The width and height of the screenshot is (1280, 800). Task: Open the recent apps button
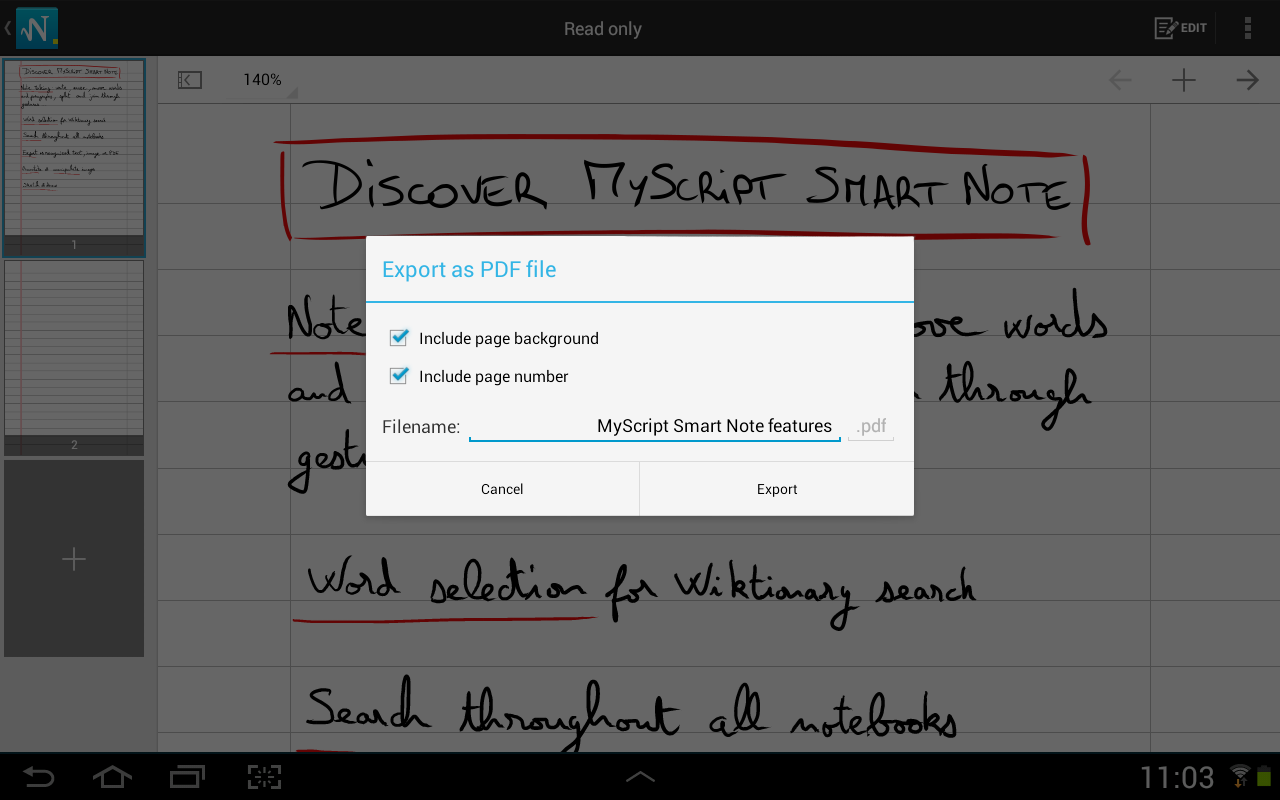click(x=187, y=776)
